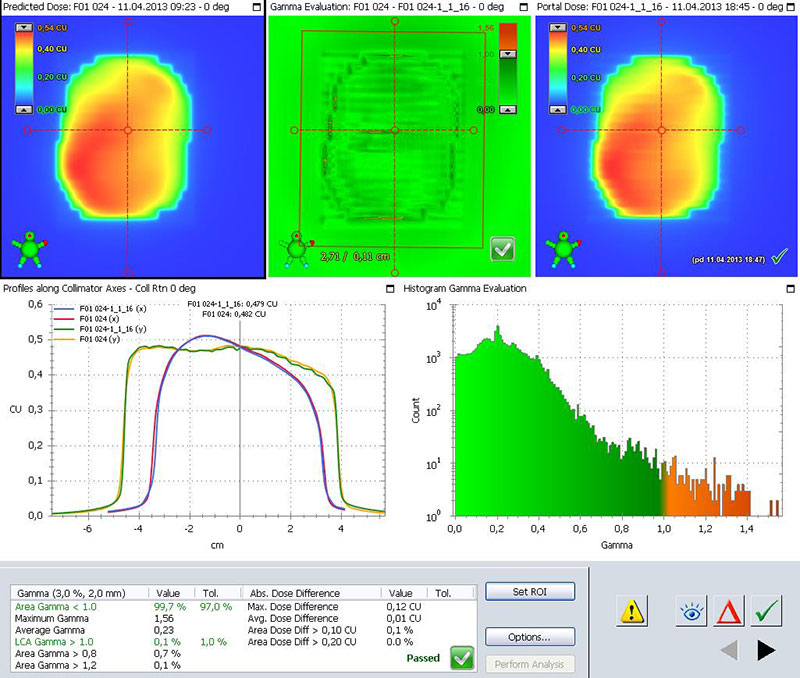Toggle the Passed green checkbox
The image size is (800, 678).
tap(462, 658)
